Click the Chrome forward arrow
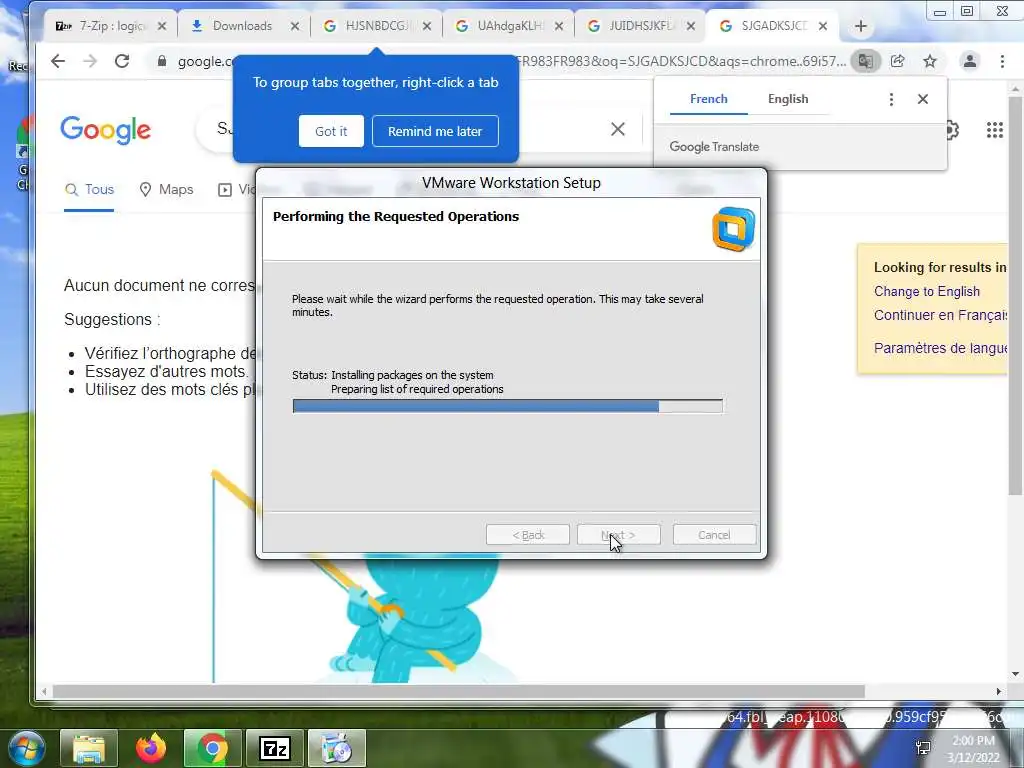This screenshot has width=1024, height=768. [x=90, y=61]
